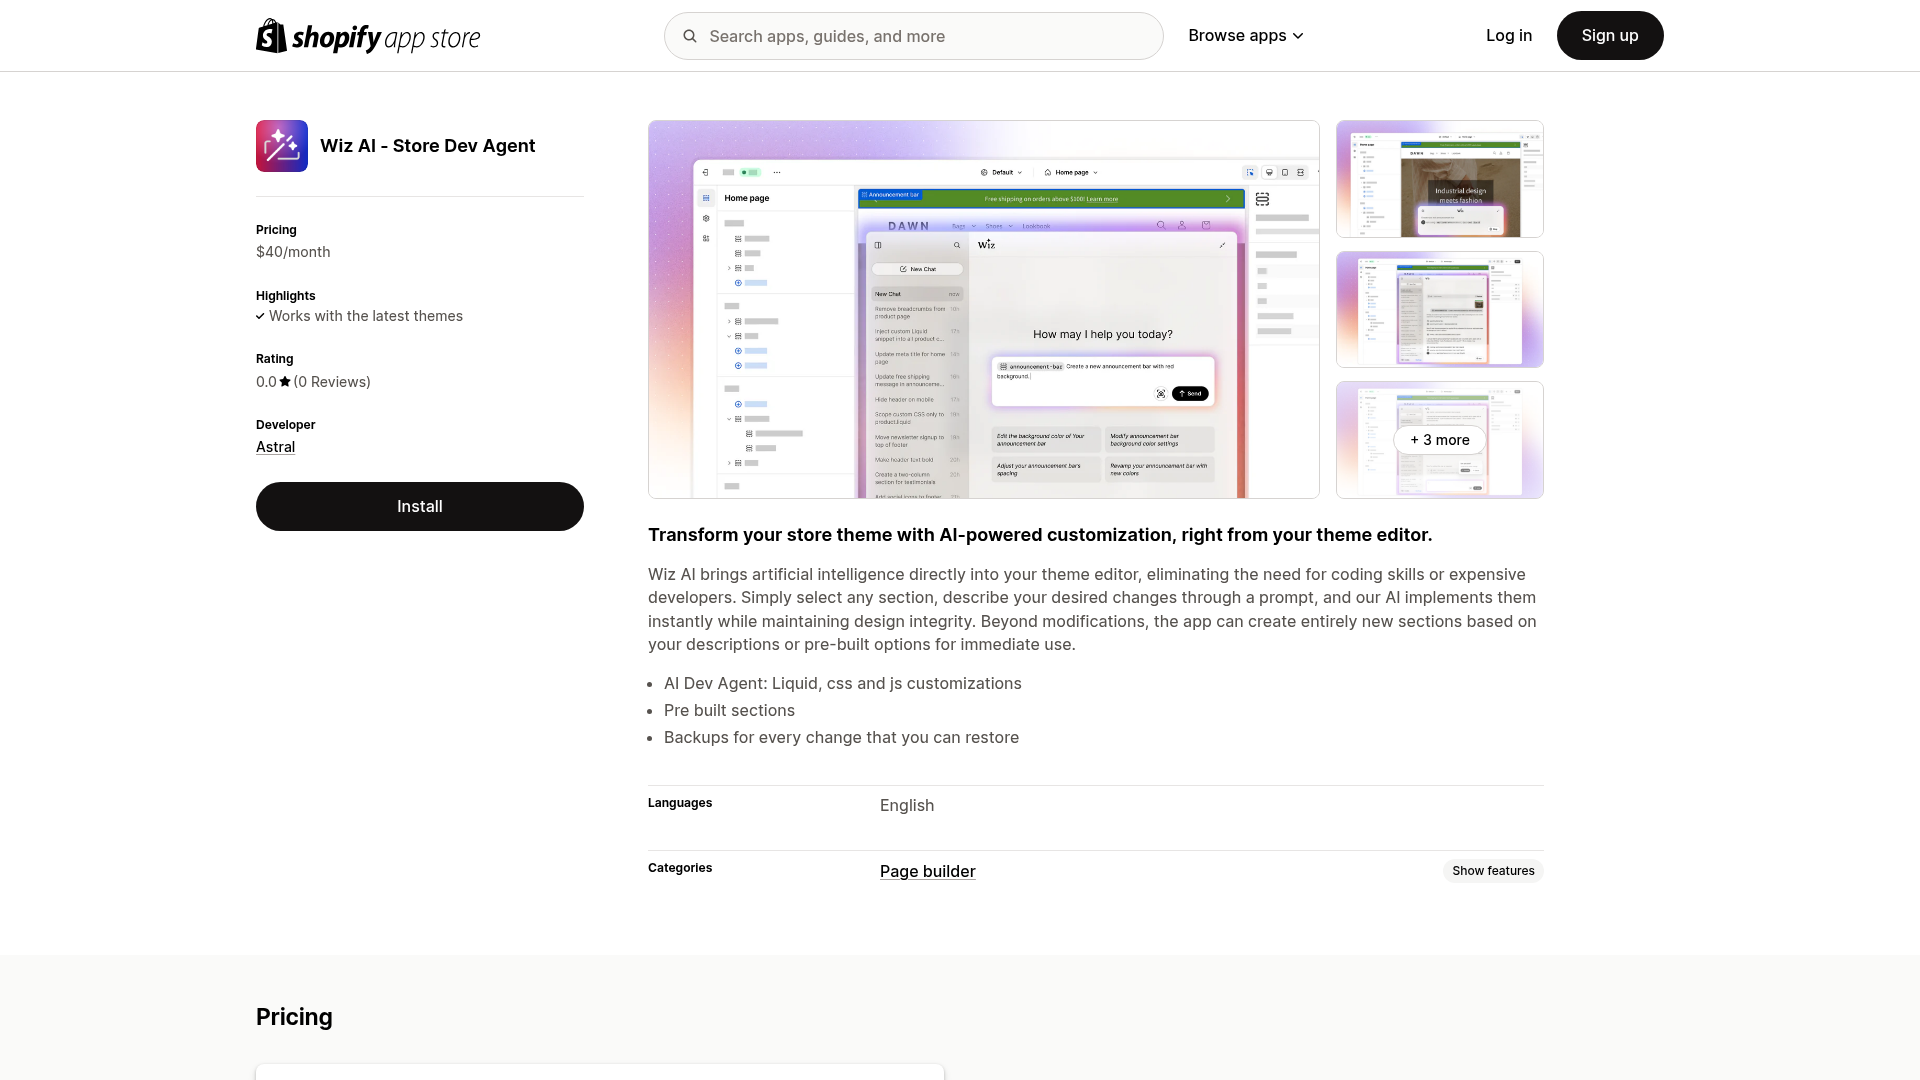This screenshot has width=1920, height=1080.
Task: Click the (0 Reviews) rating text
Action: pyautogui.click(x=332, y=382)
